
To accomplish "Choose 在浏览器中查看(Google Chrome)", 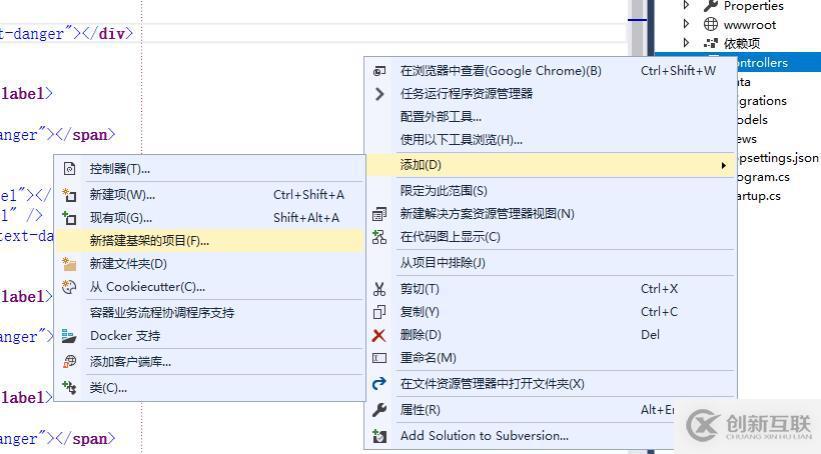I will pyautogui.click(x=551, y=71).
